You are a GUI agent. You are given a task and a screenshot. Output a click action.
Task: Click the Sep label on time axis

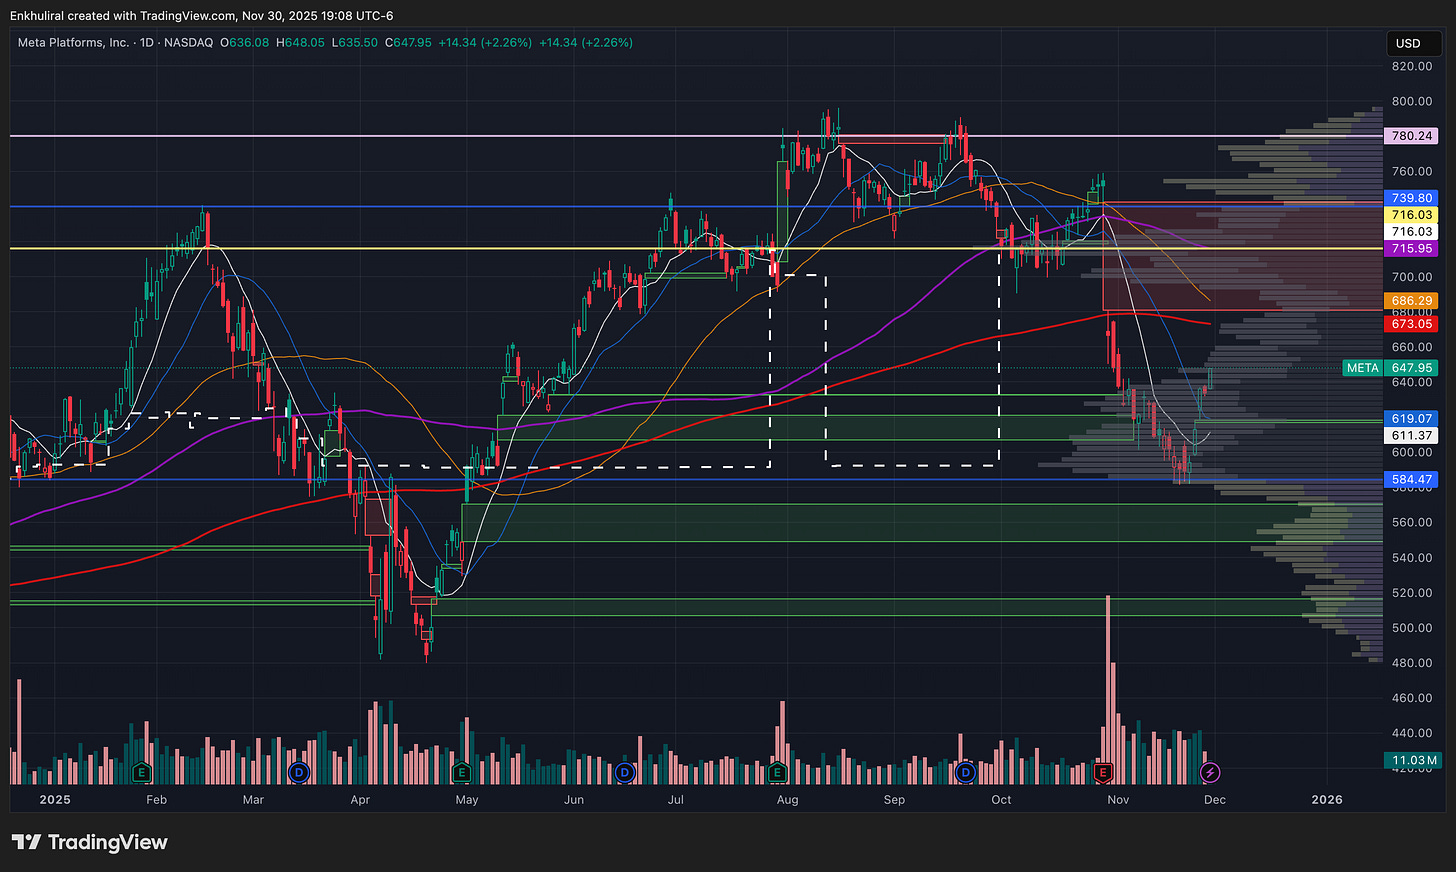(894, 800)
